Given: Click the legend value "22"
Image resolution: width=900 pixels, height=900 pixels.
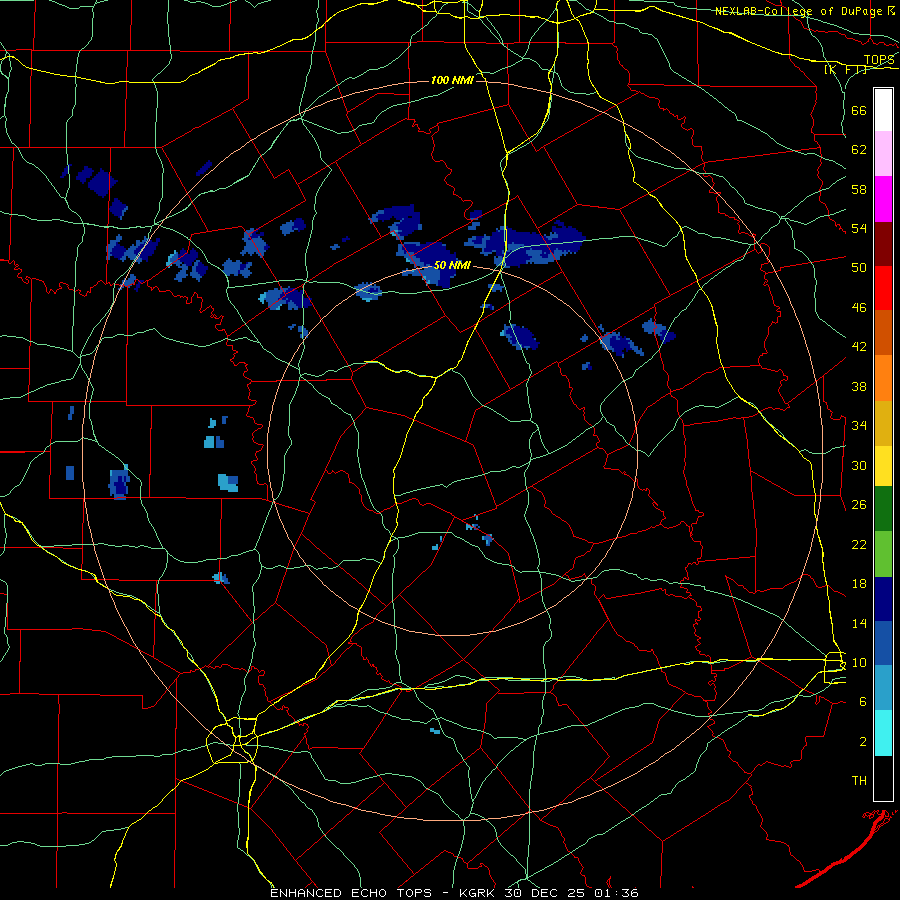Looking at the screenshot, I should coord(859,544).
